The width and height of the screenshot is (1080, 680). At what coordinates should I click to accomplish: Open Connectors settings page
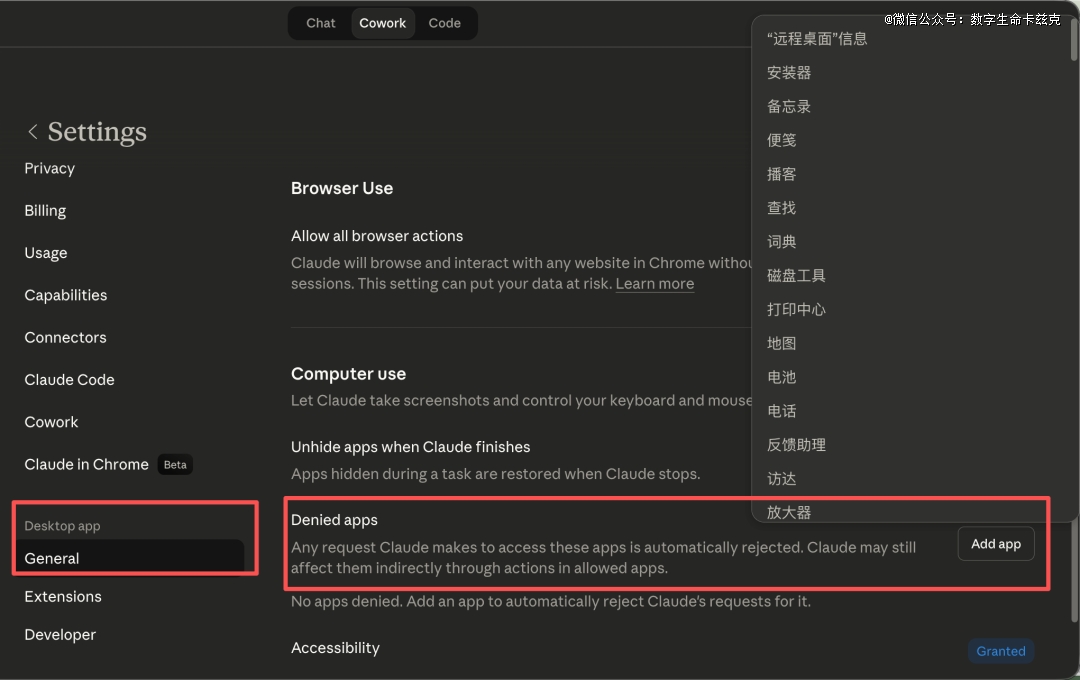(66, 337)
